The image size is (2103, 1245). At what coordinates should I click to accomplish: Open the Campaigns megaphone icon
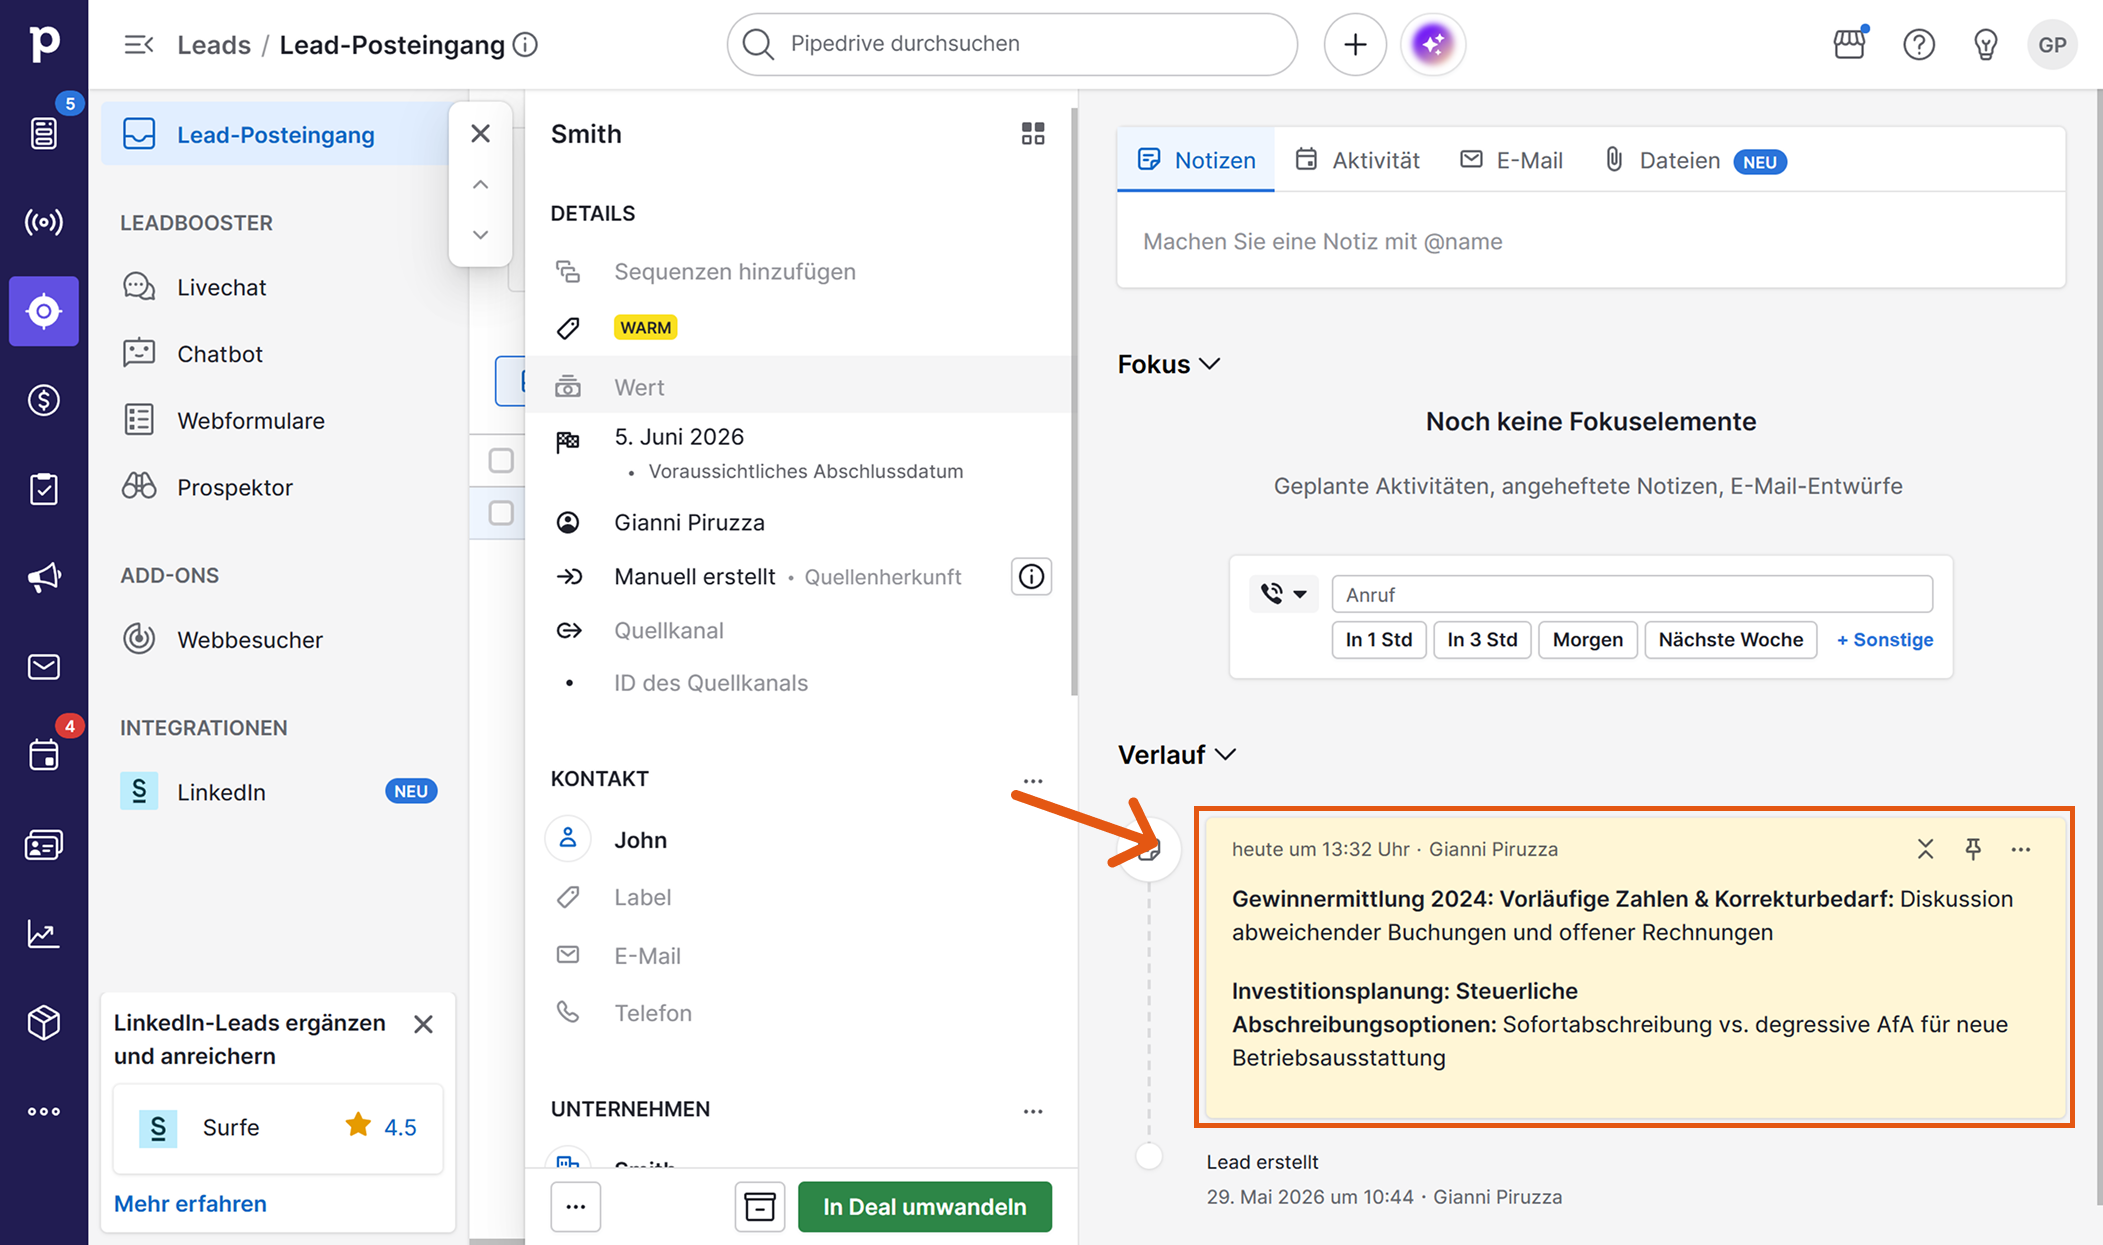(44, 577)
